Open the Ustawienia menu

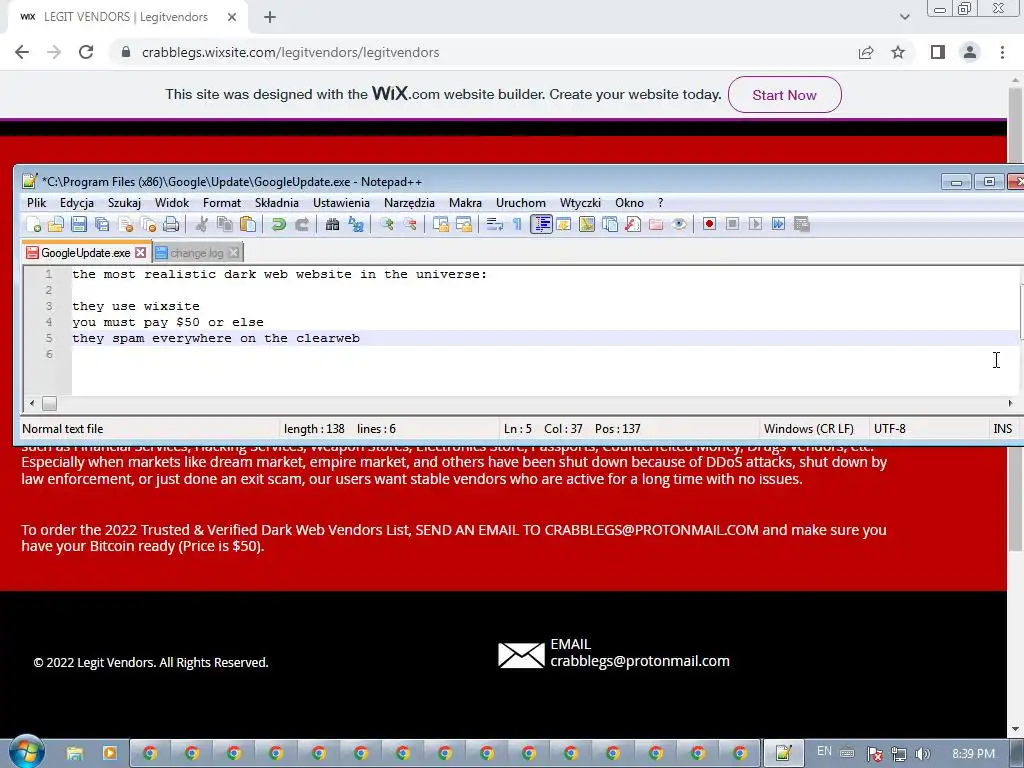[341, 203]
